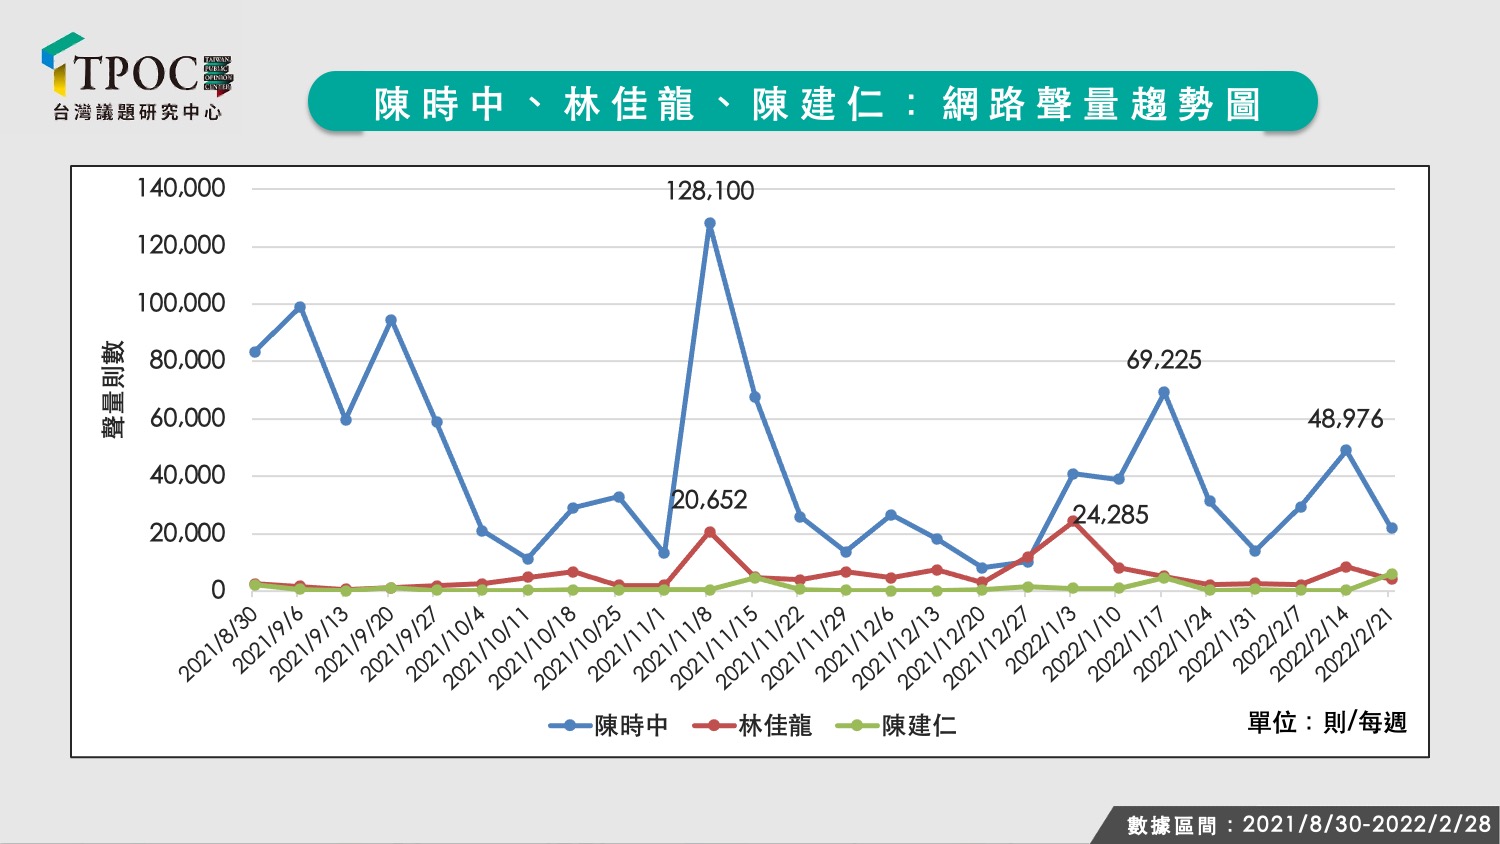
Task: Click the 69,225 data label
Action: click(1164, 360)
